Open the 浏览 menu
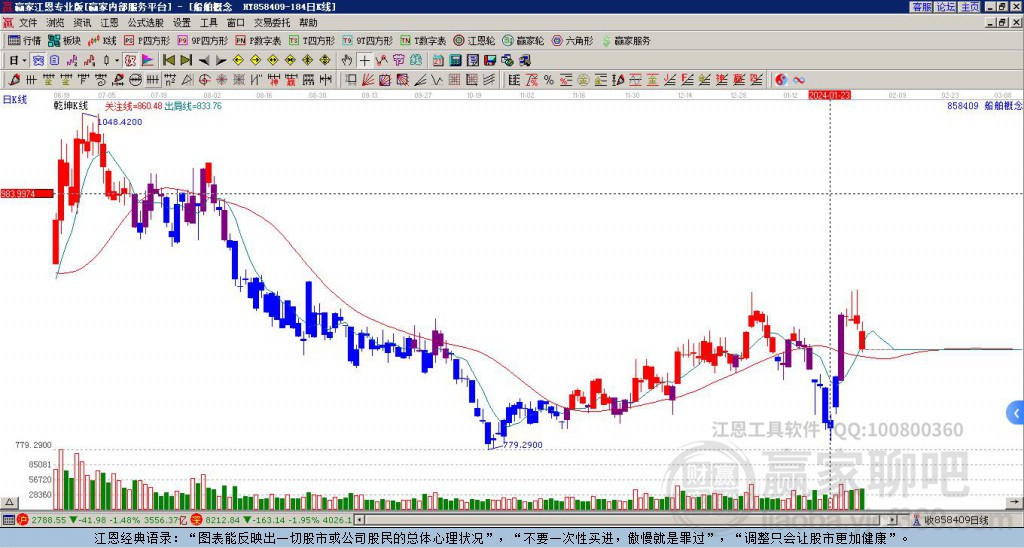This screenshot has height=548, width=1024. point(56,23)
